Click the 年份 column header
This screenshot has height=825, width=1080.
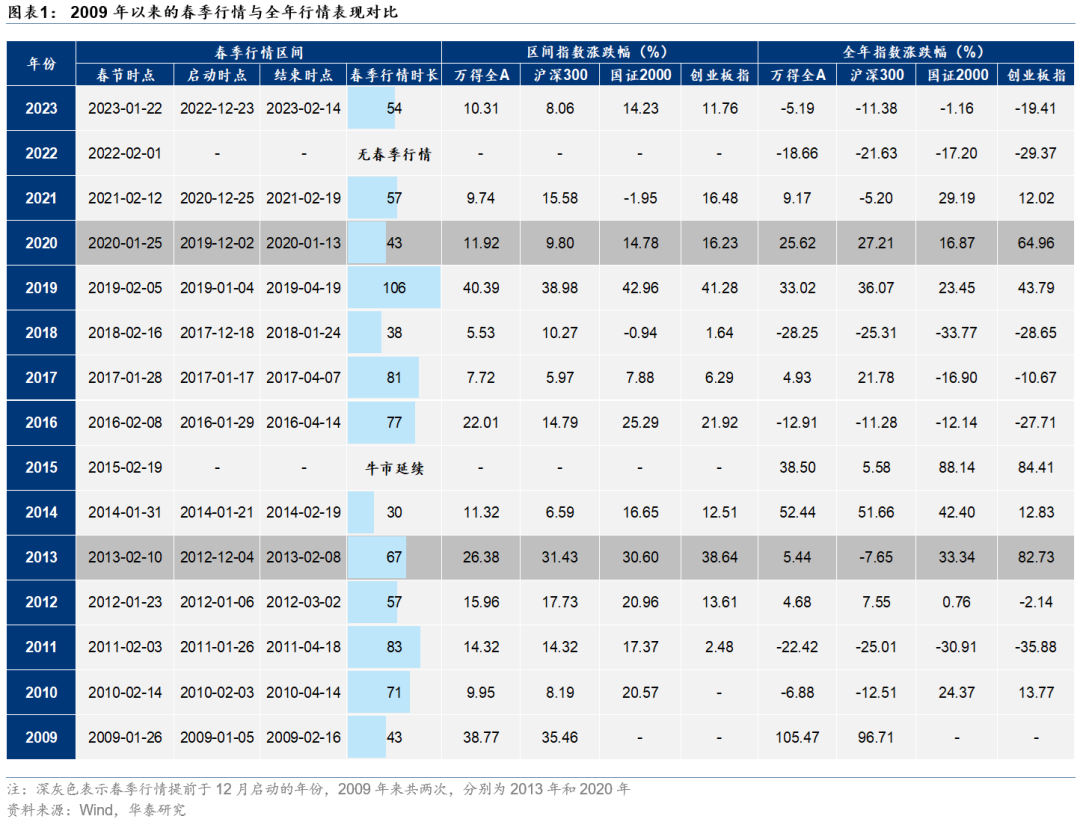coord(41,63)
